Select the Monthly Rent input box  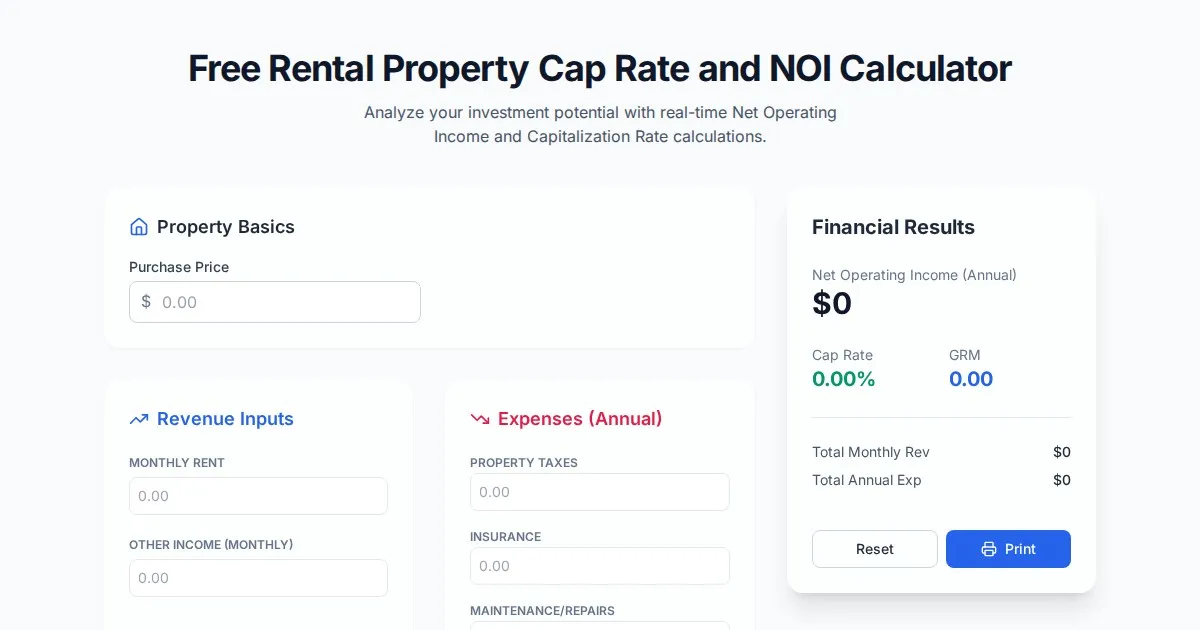258,496
